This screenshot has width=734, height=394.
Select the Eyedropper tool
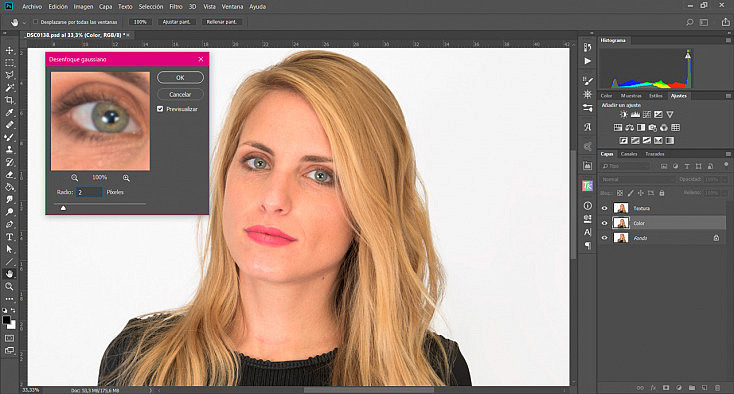click(x=9, y=112)
